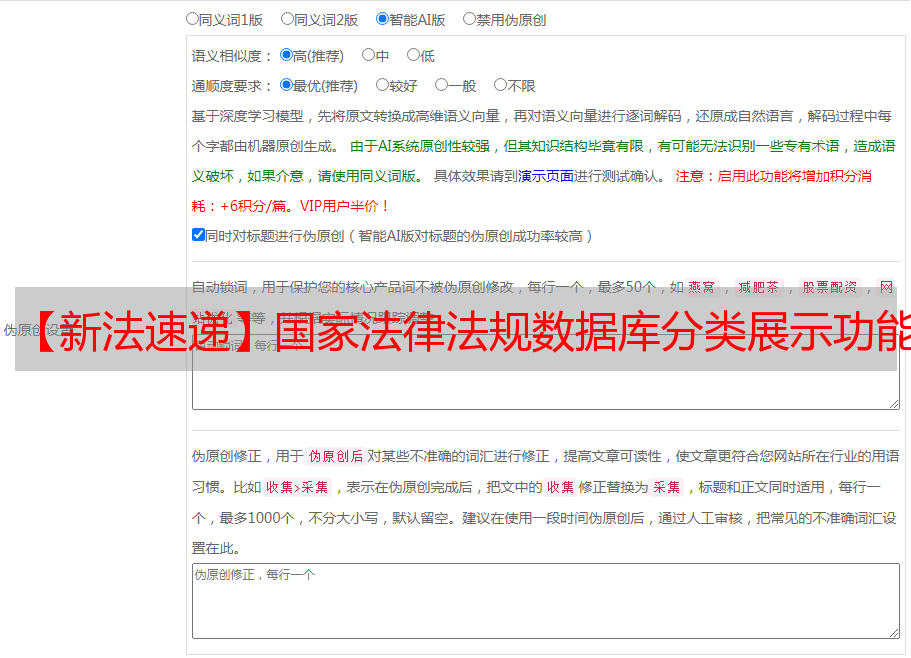Image resolution: width=911 pixels, height=658 pixels.
Task: Set 语义相似度 to 中
Action: pyautogui.click(x=368, y=55)
